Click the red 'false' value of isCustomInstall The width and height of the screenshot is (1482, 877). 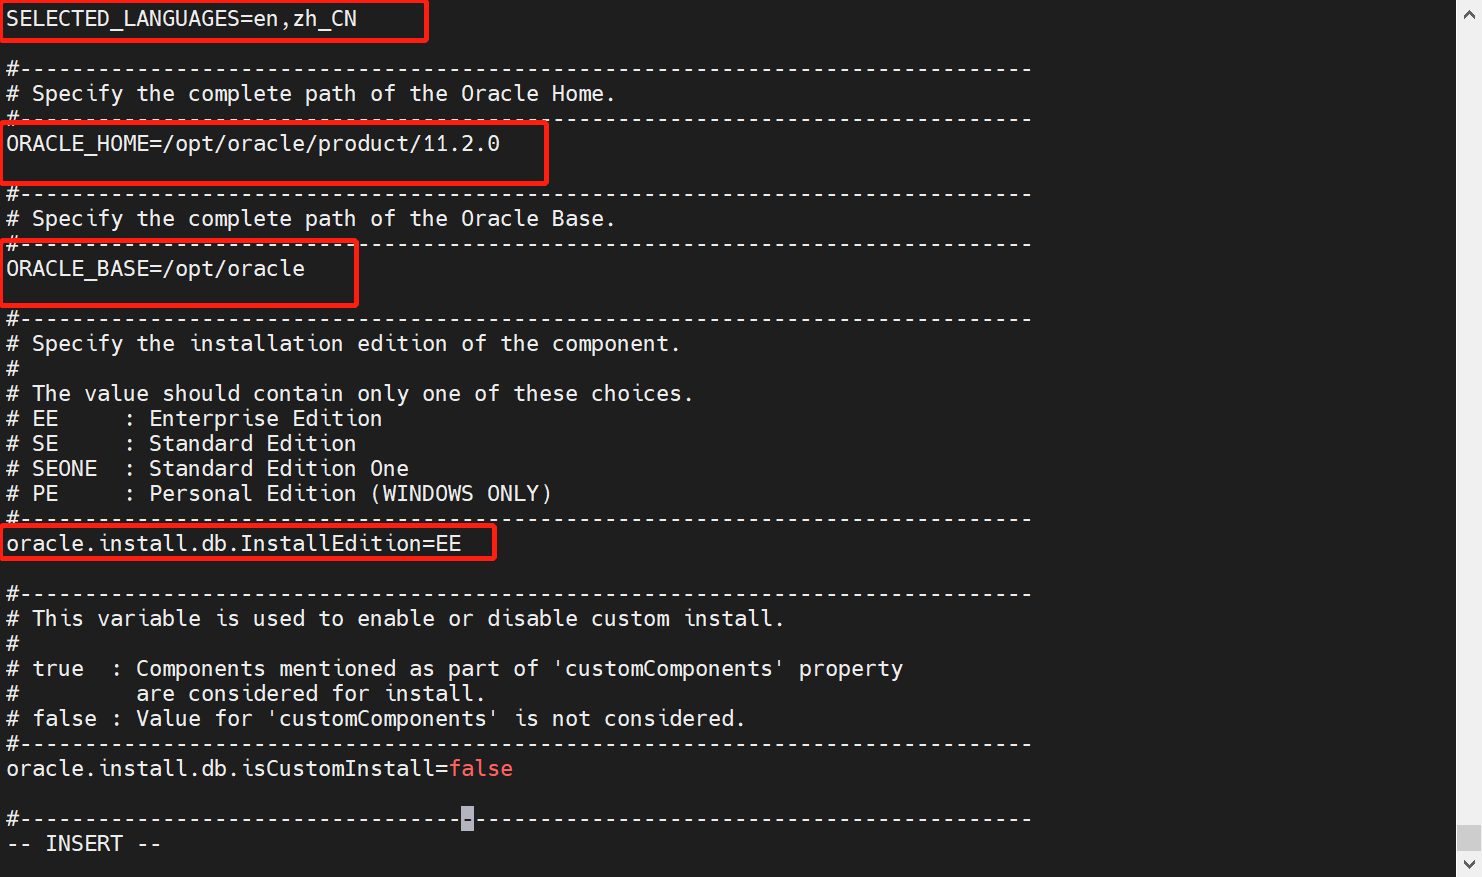click(481, 769)
